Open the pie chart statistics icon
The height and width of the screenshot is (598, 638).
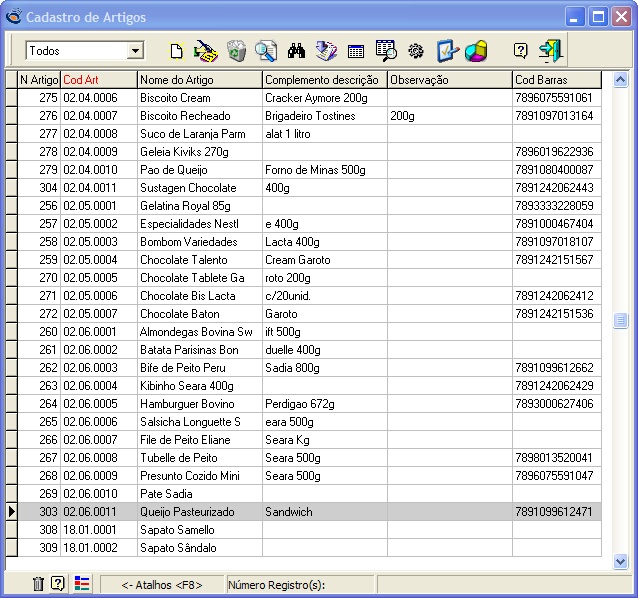(476, 51)
